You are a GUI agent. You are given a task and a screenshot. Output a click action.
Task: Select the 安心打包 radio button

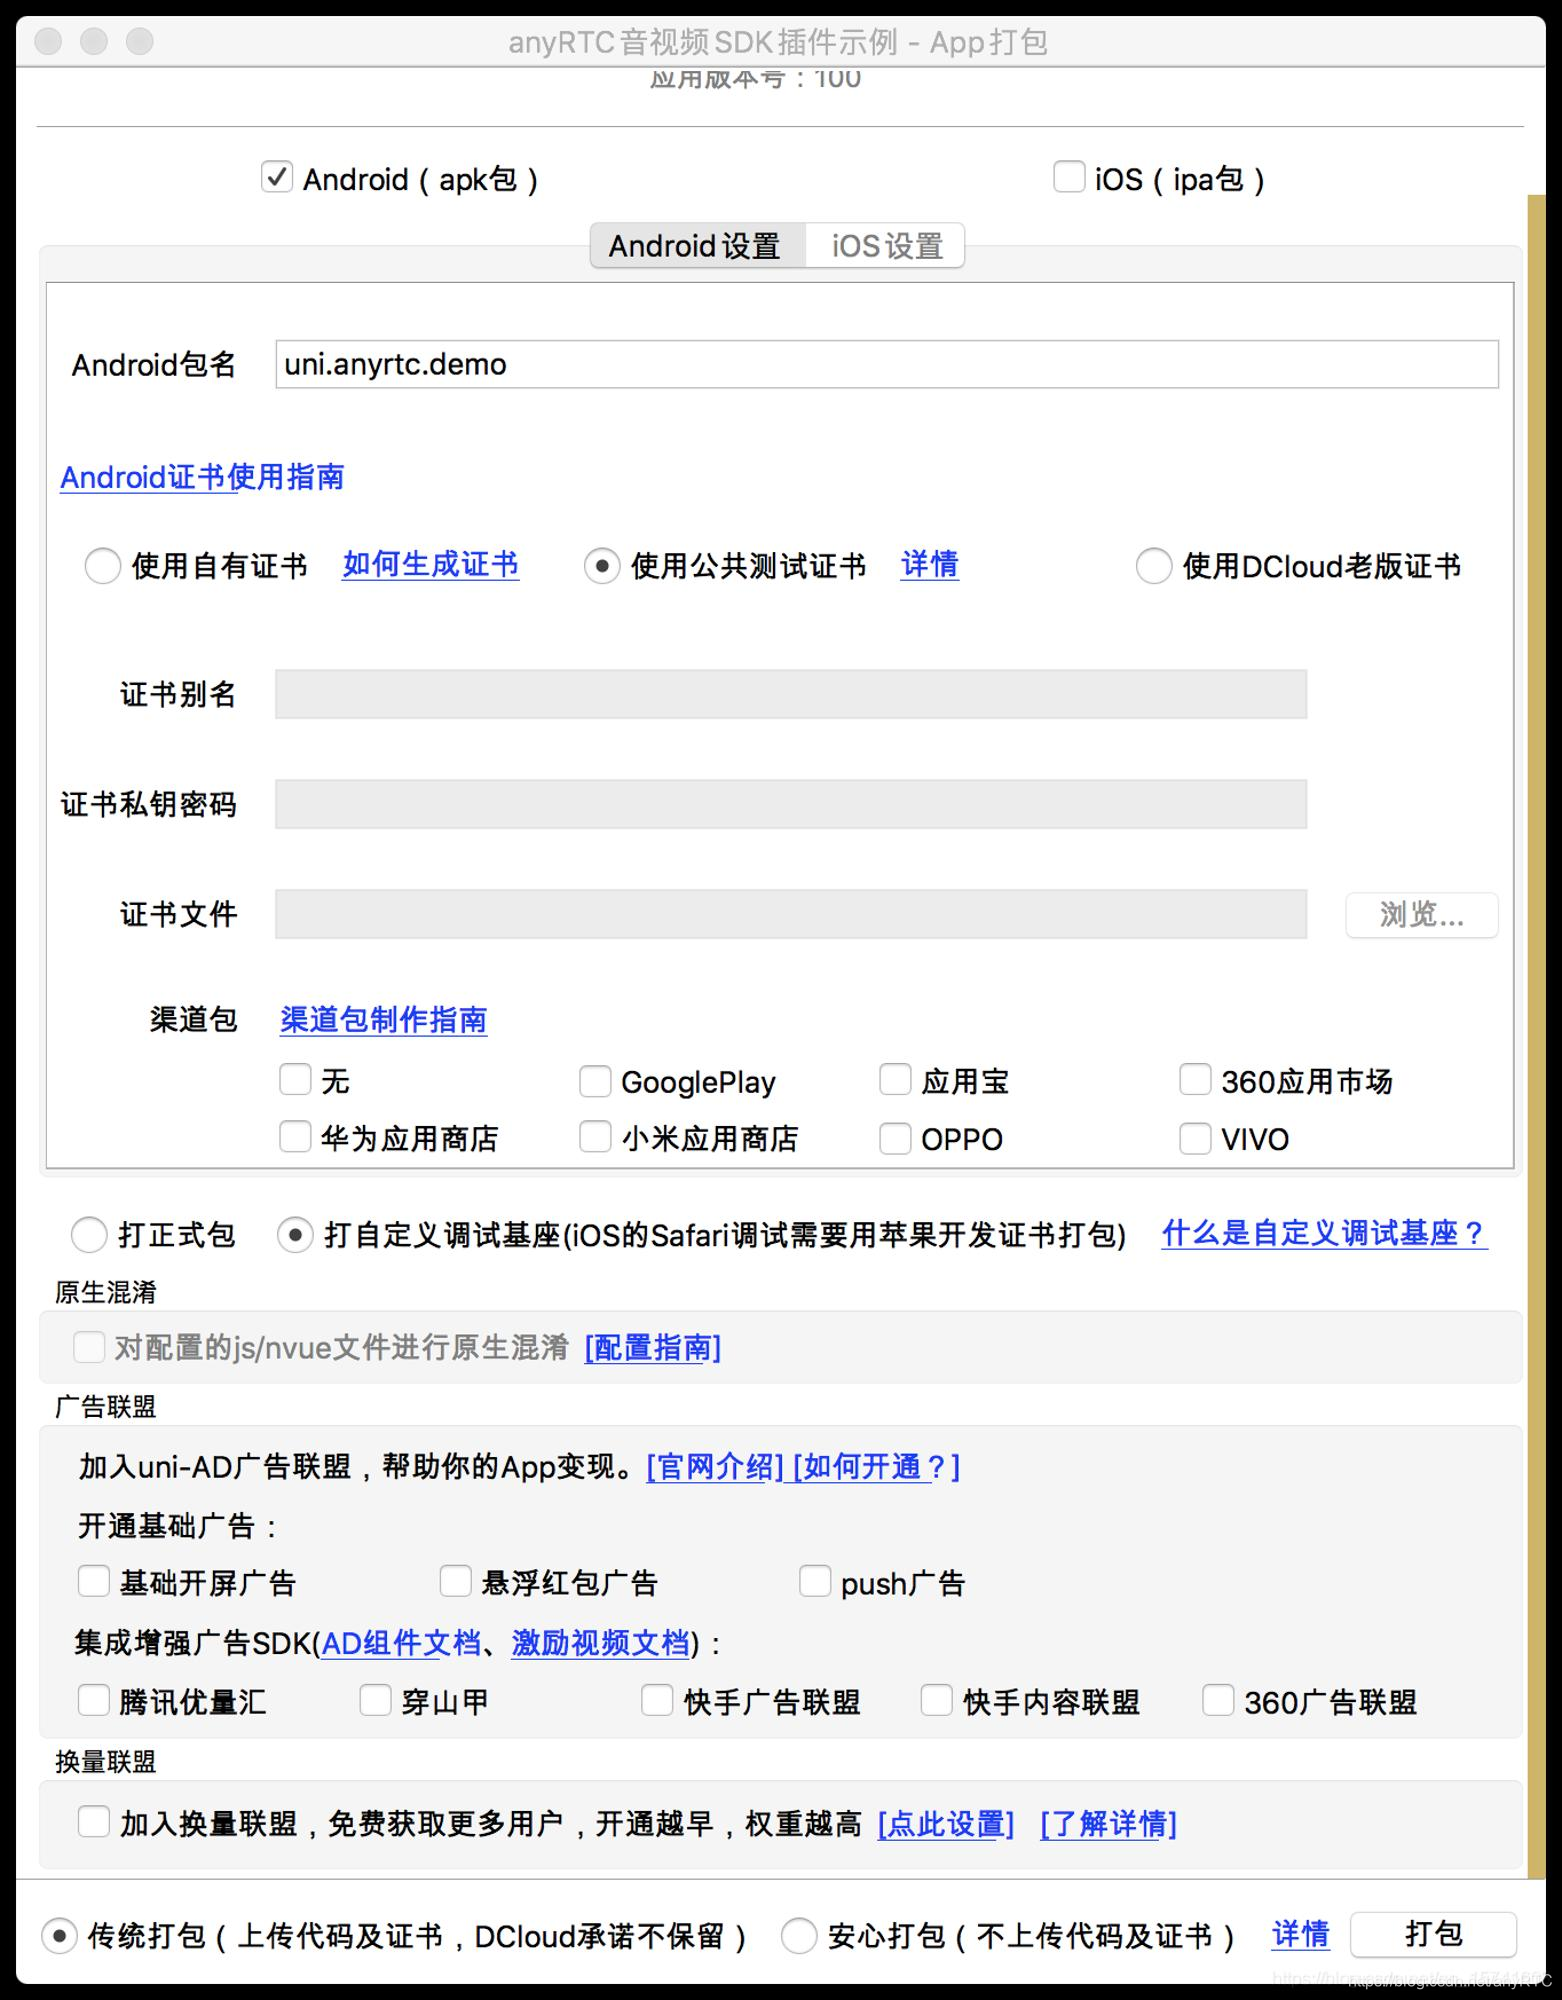pyautogui.click(x=798, y=1936)
